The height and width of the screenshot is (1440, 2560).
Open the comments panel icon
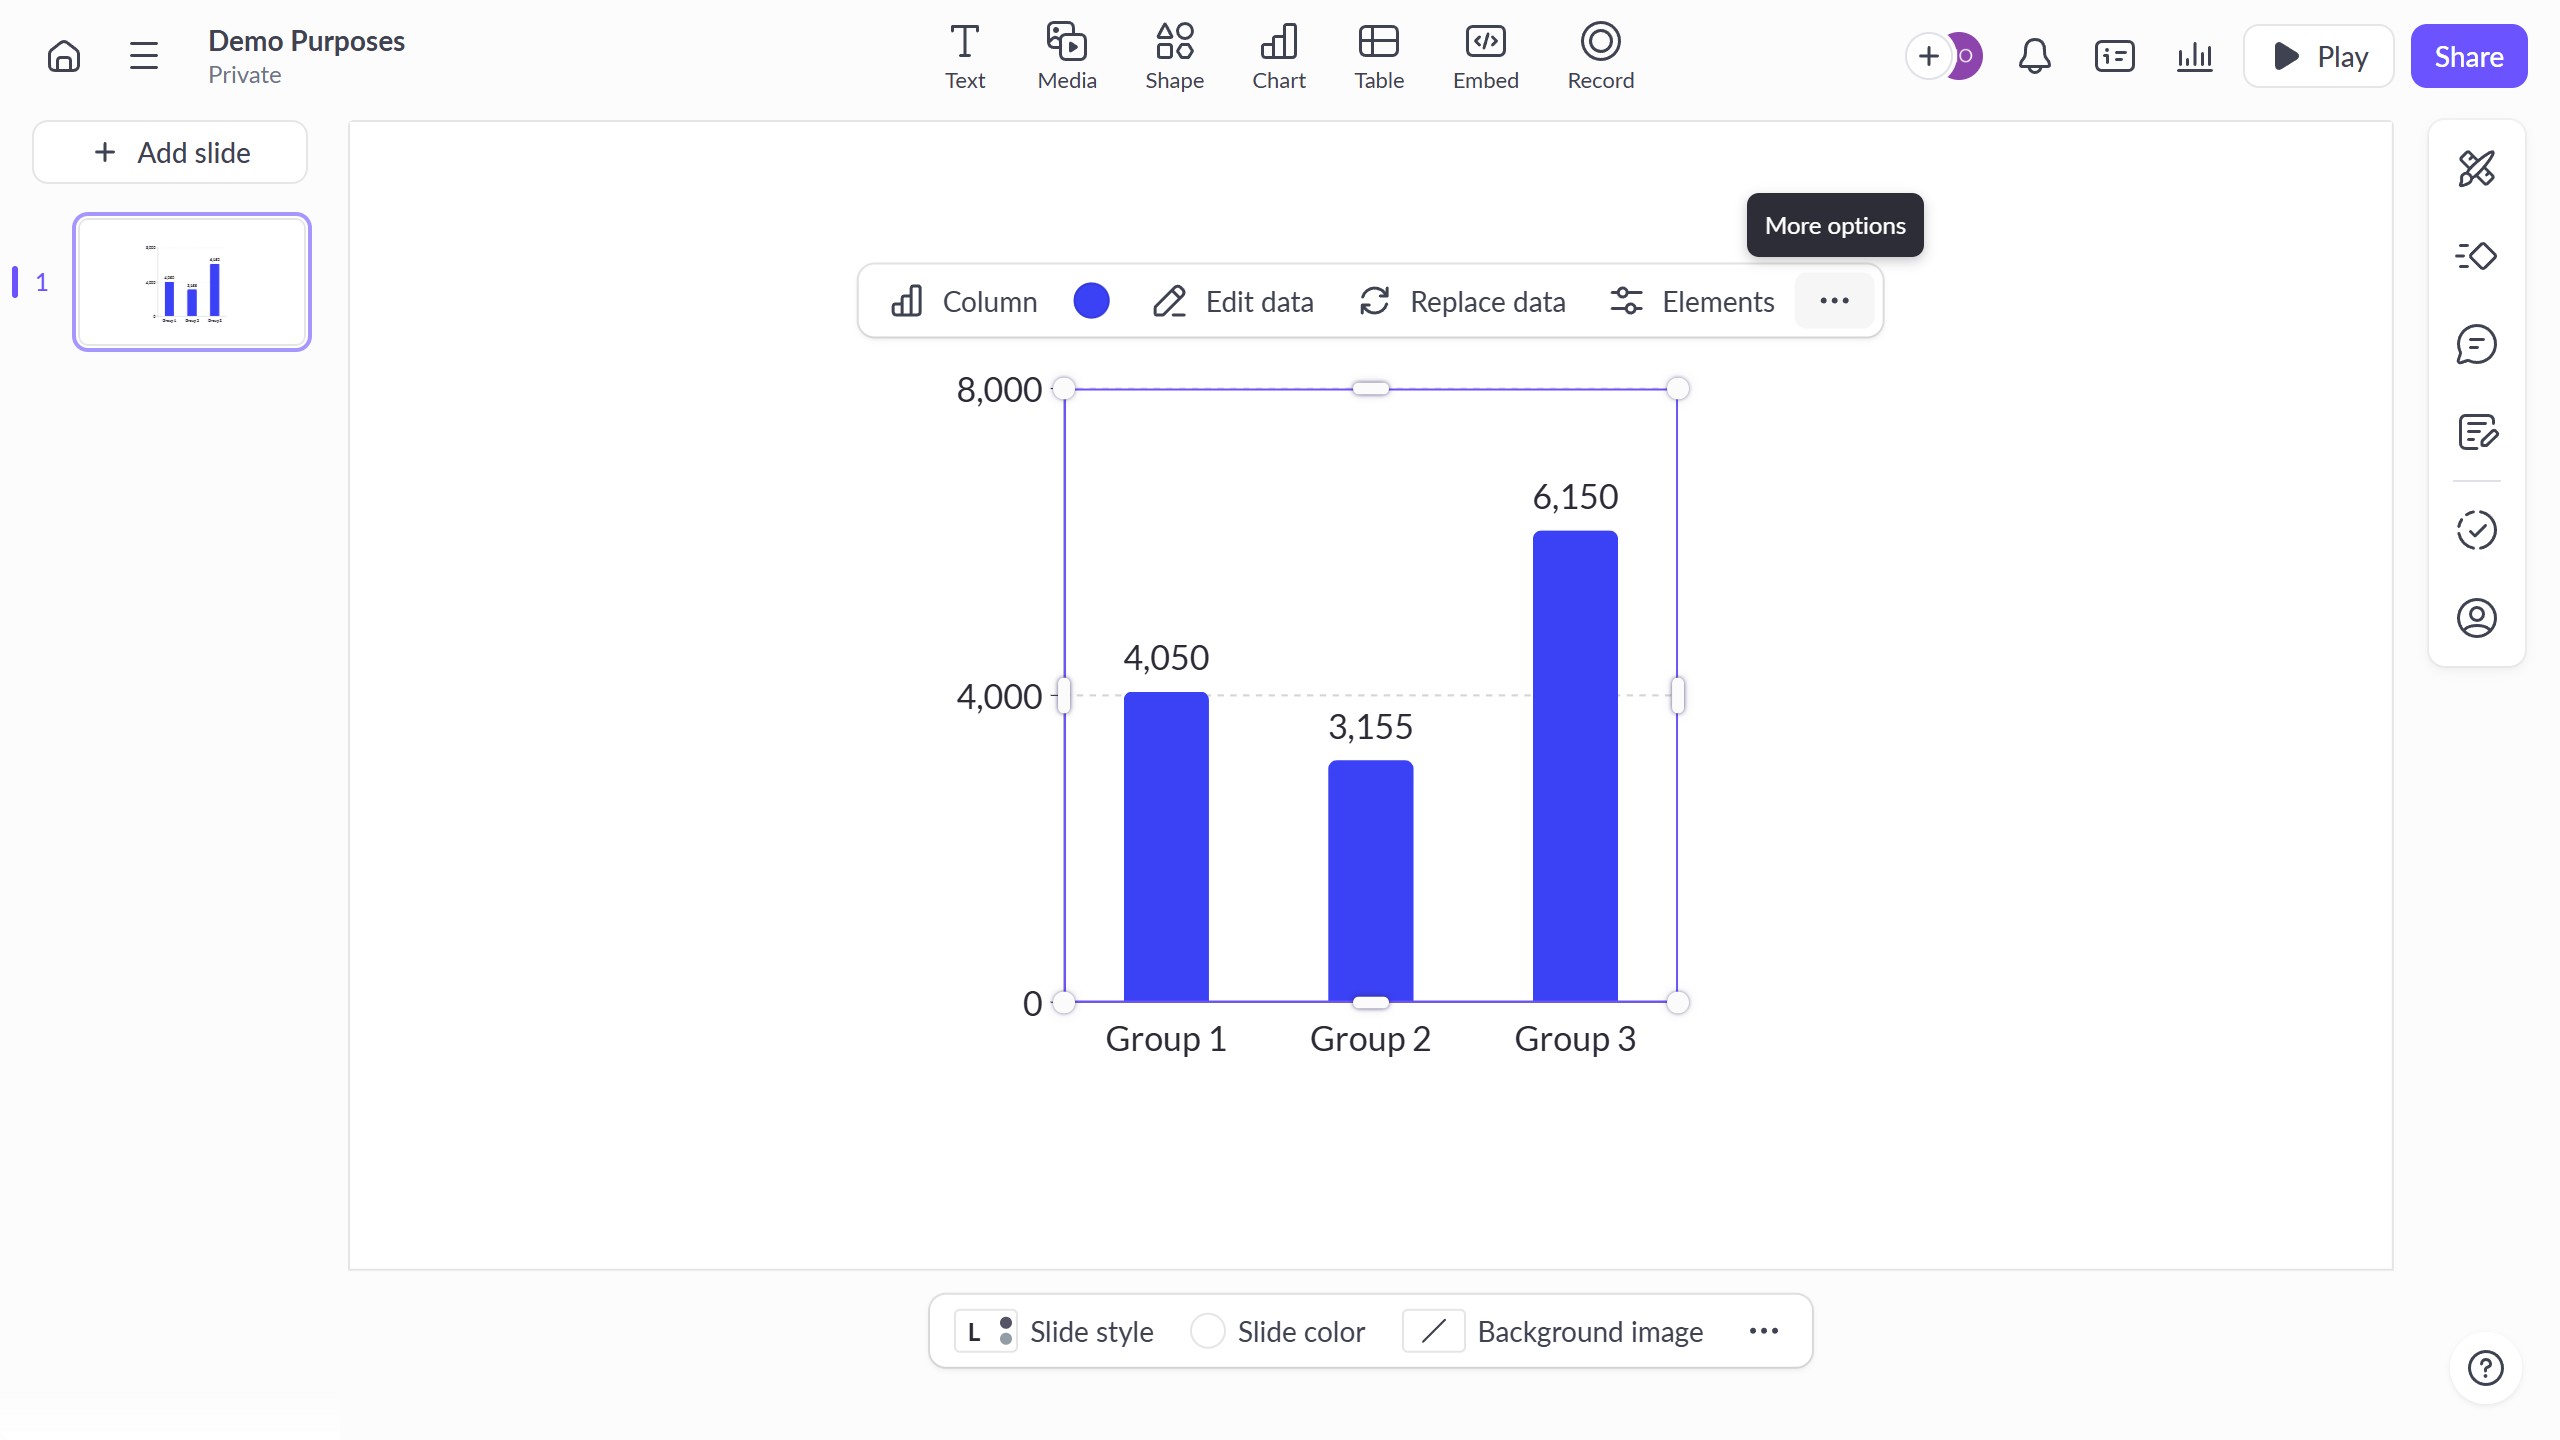pos(2476,345)
